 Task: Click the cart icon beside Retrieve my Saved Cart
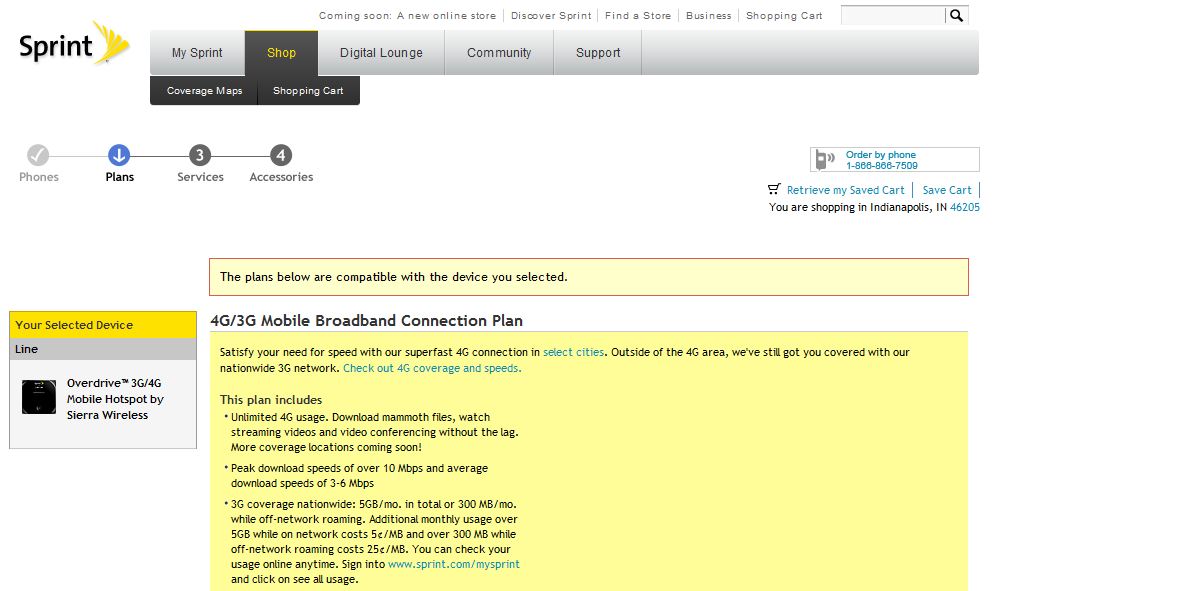pyautogui.click(x=774, y=189)
